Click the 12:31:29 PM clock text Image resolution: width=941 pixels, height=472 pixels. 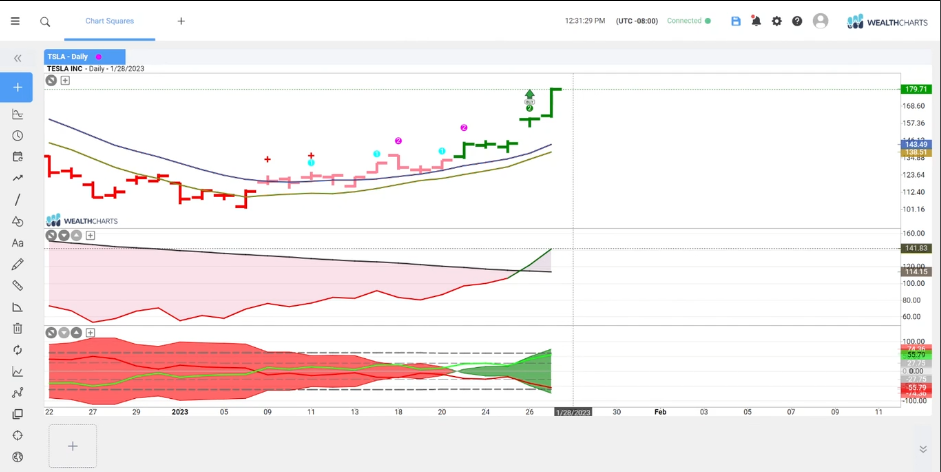point(585,21)
